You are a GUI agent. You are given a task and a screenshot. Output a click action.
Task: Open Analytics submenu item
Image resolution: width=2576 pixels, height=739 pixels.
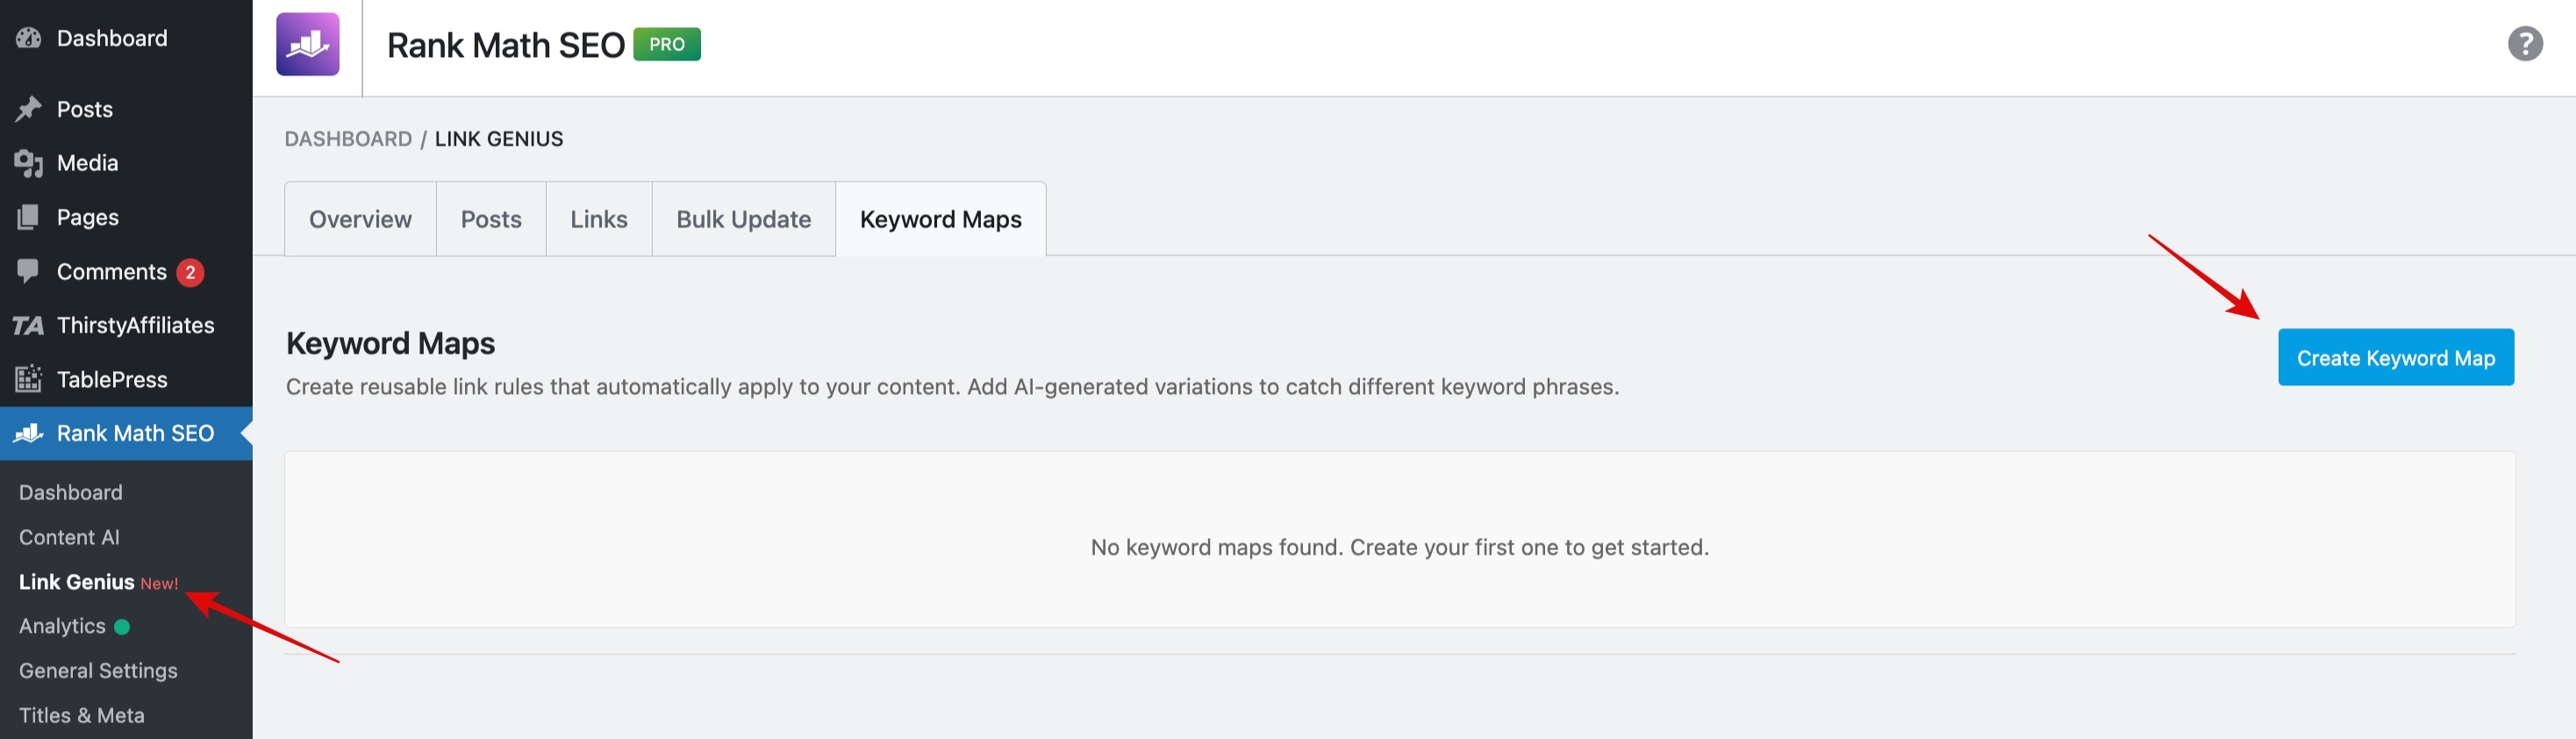pos(62,626)
